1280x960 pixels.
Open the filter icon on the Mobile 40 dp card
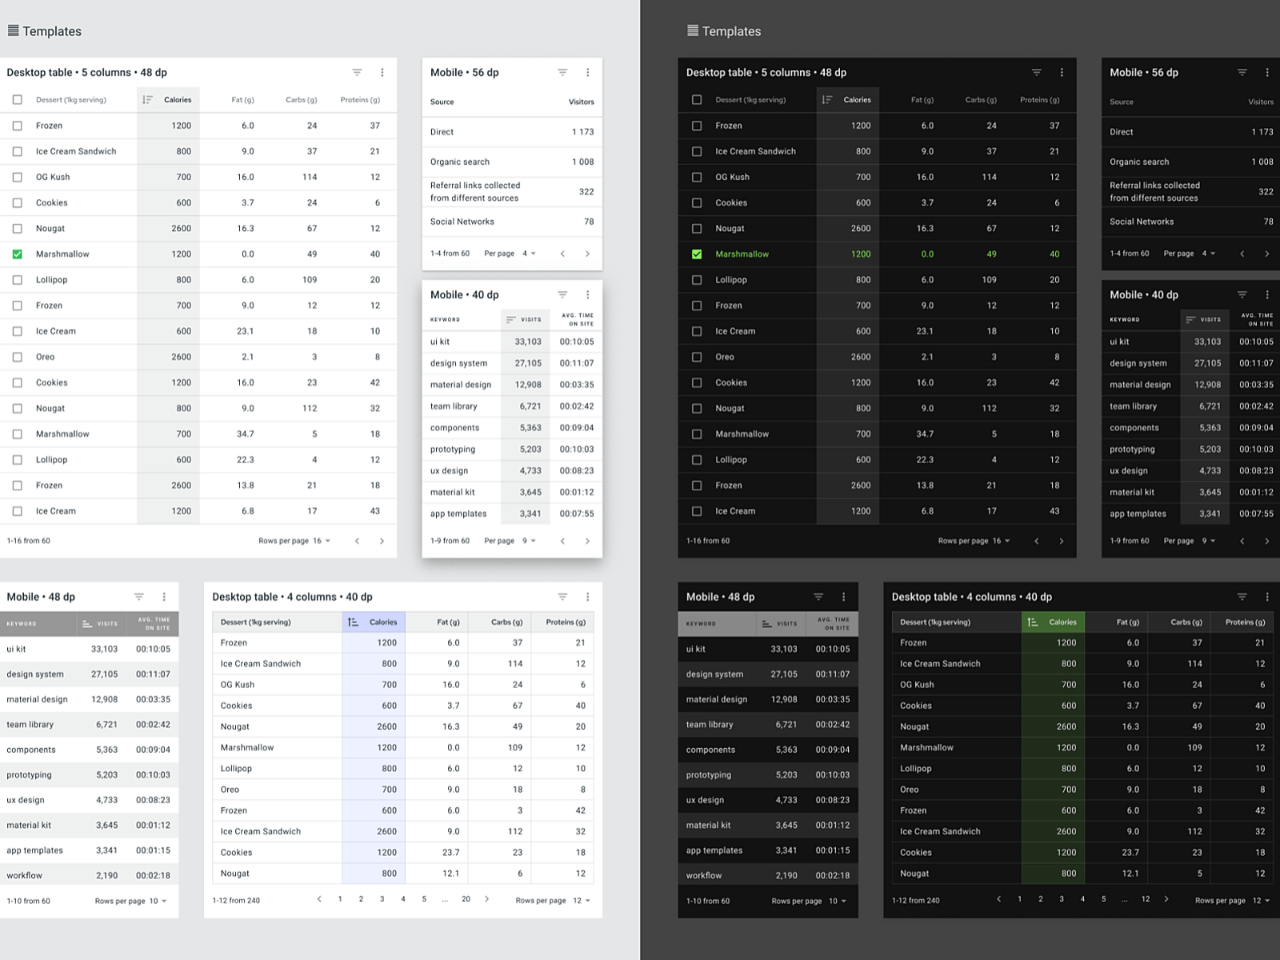(x=563, y=294)
